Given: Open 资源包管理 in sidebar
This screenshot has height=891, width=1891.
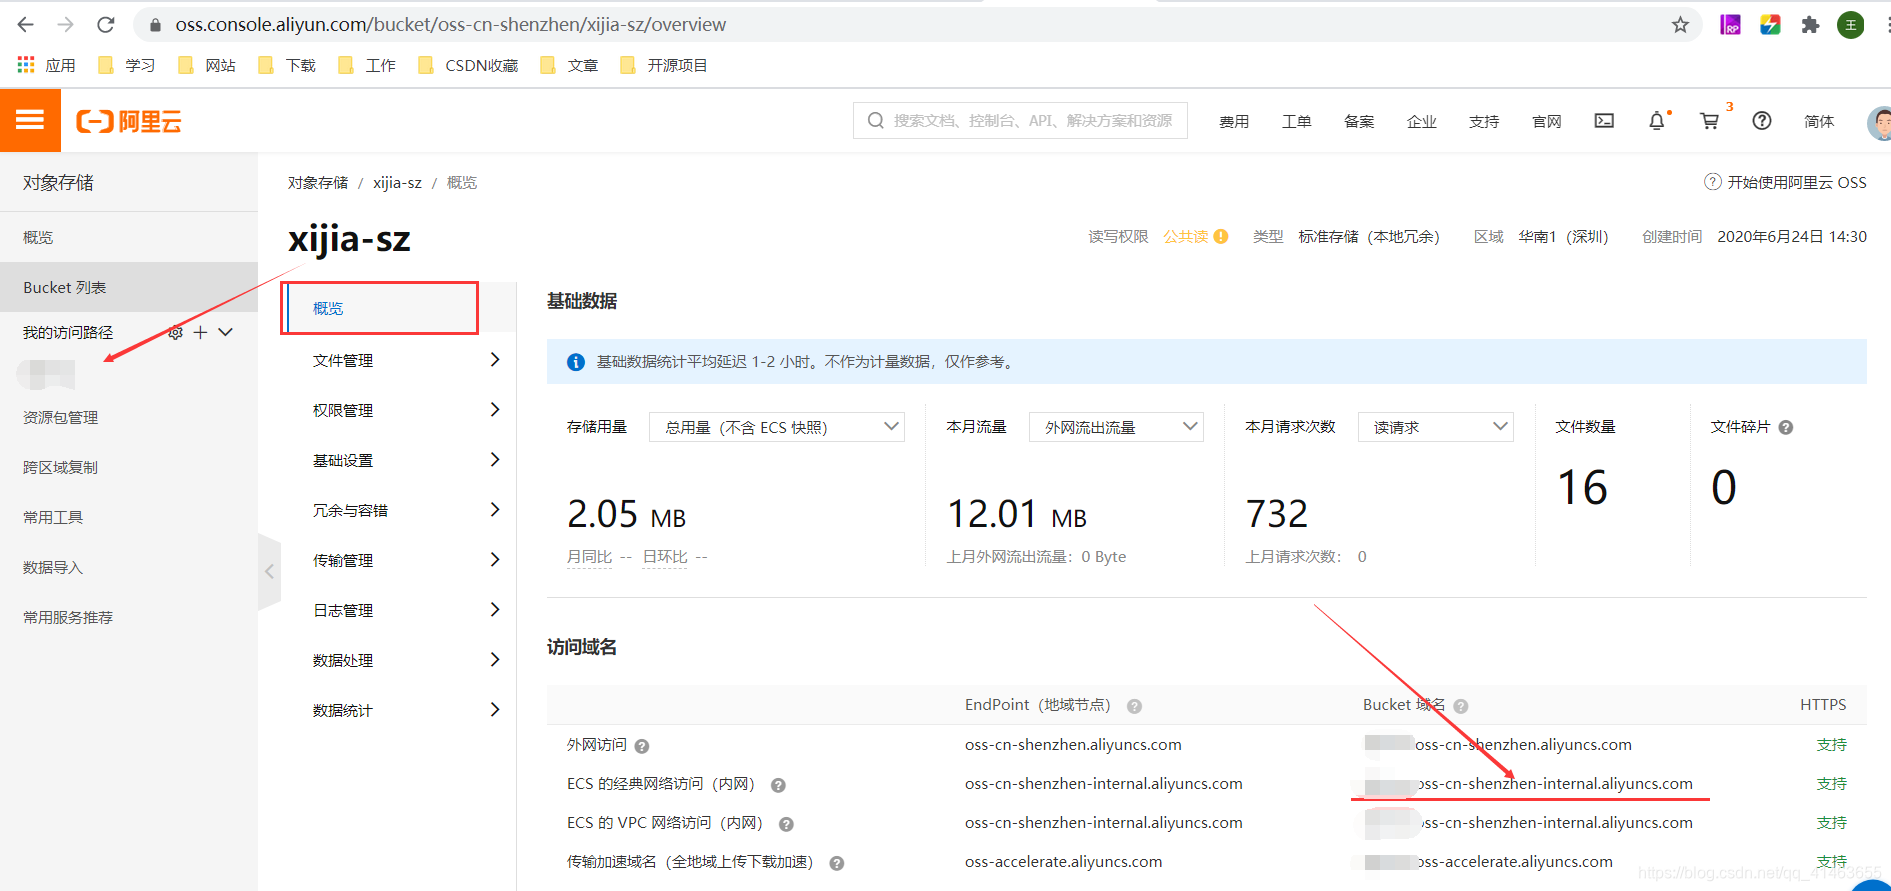Looking at the screenshot, I should click(60, 417).
